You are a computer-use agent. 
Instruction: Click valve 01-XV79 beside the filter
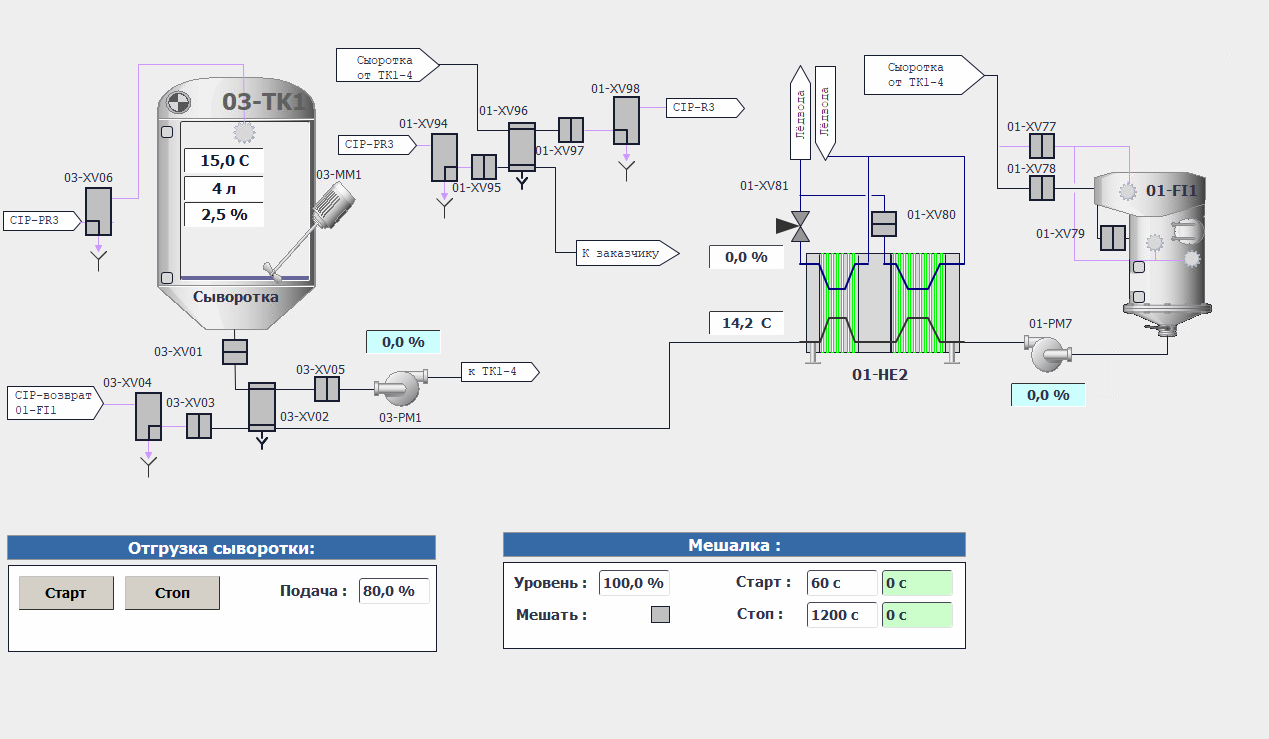[1112, 238]
